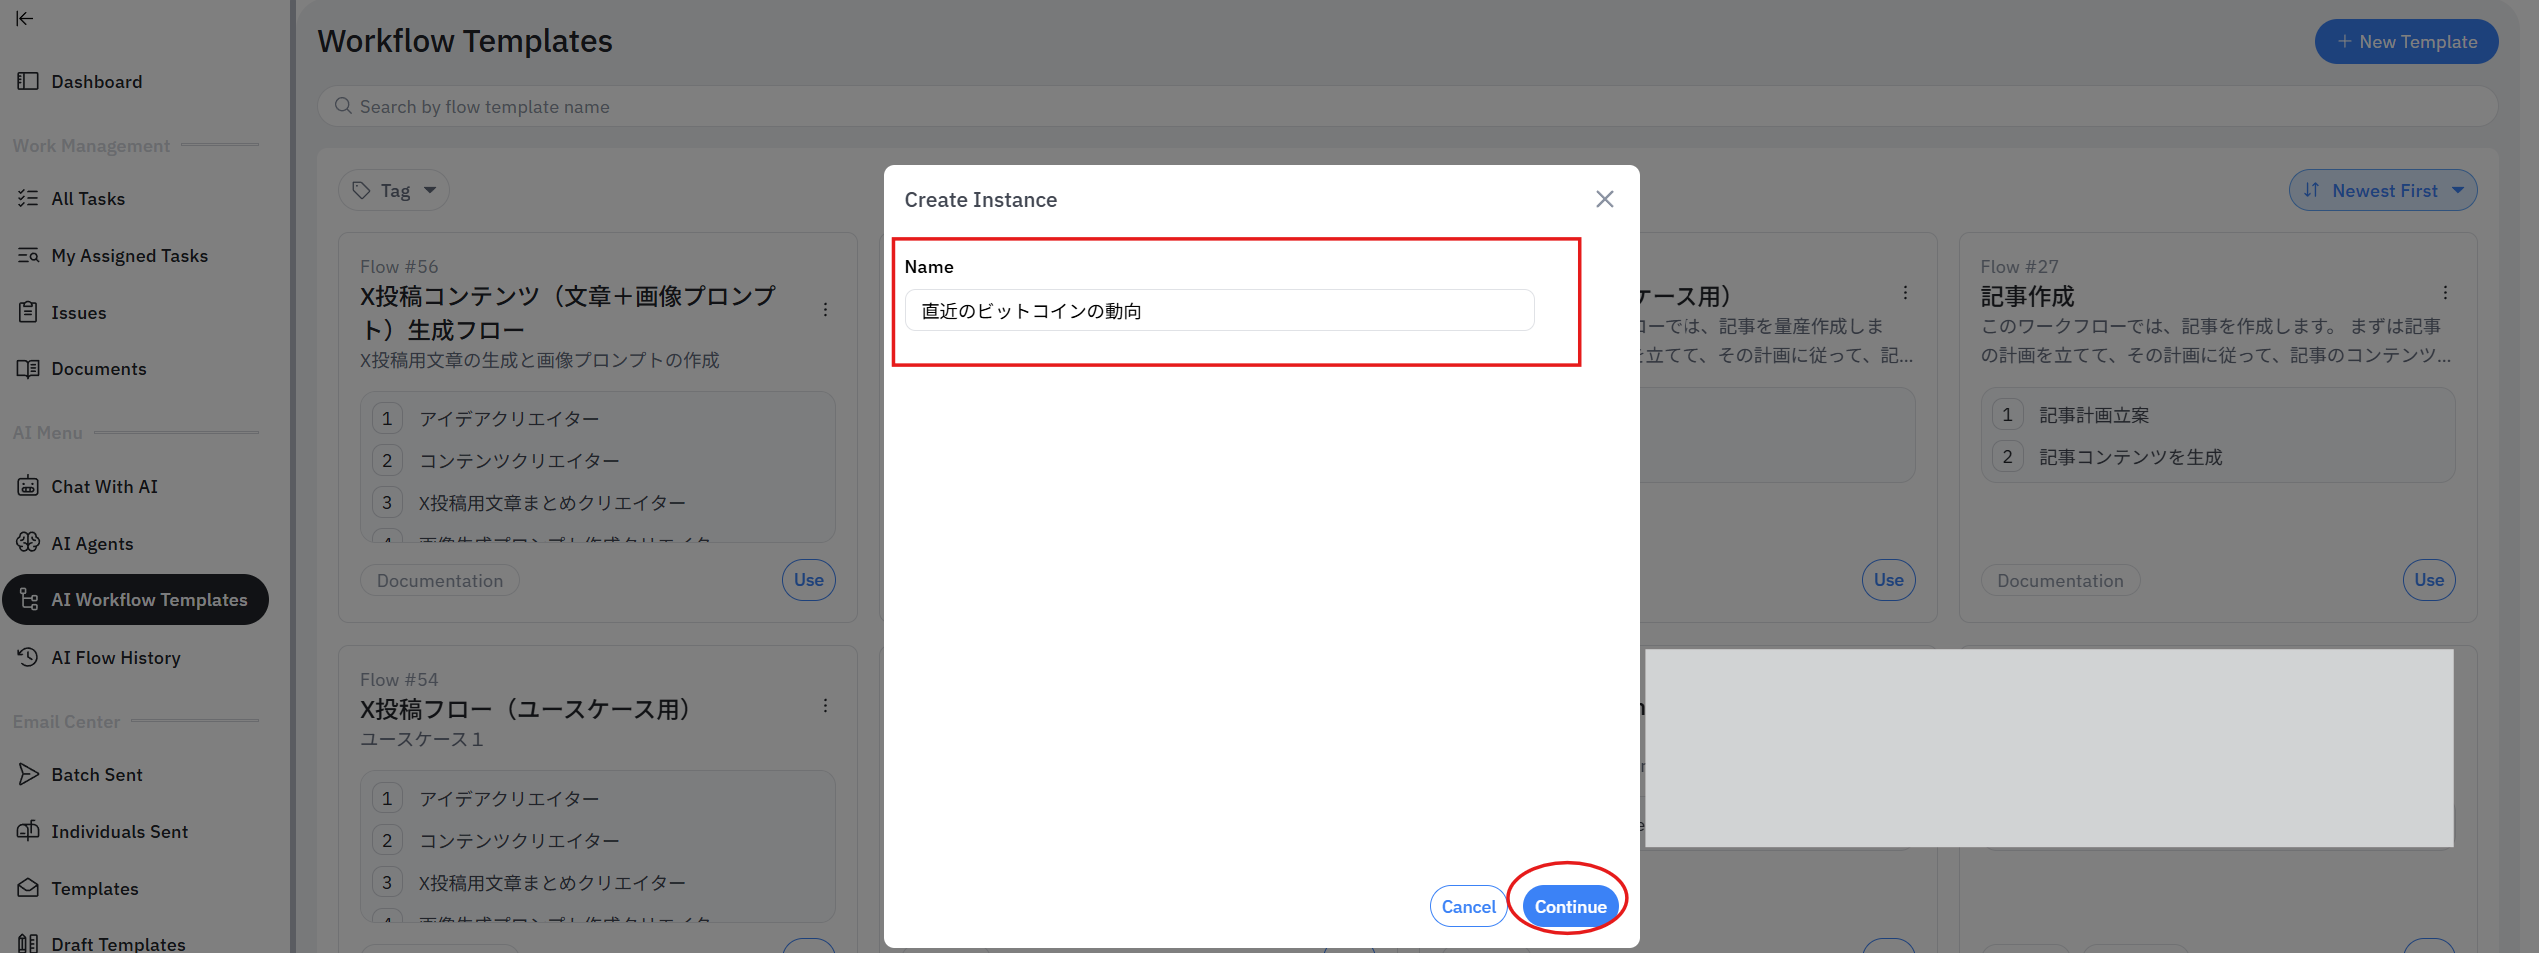Screen dimensions: 2539x953
Task: Click the New Template button
Action: point(2405,42)
